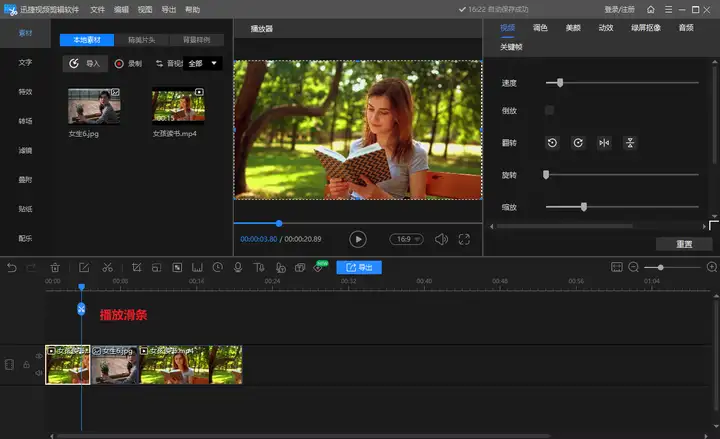Lock the video track
This screenshot has width=720, height=439.
coord(27,365)
